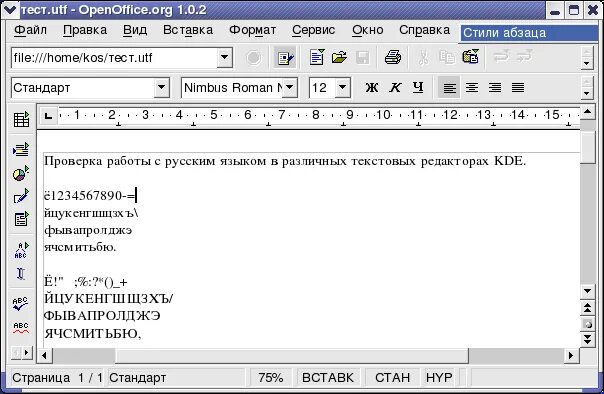Click the left arrow of horizontal scrollbar
Image resolution: width=604 pixels, height=394 pixels.
(x=44, y=355)
